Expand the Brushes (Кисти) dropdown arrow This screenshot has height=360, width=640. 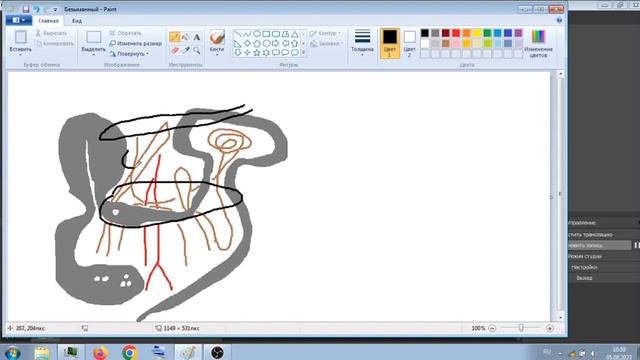tap(217, 55)
